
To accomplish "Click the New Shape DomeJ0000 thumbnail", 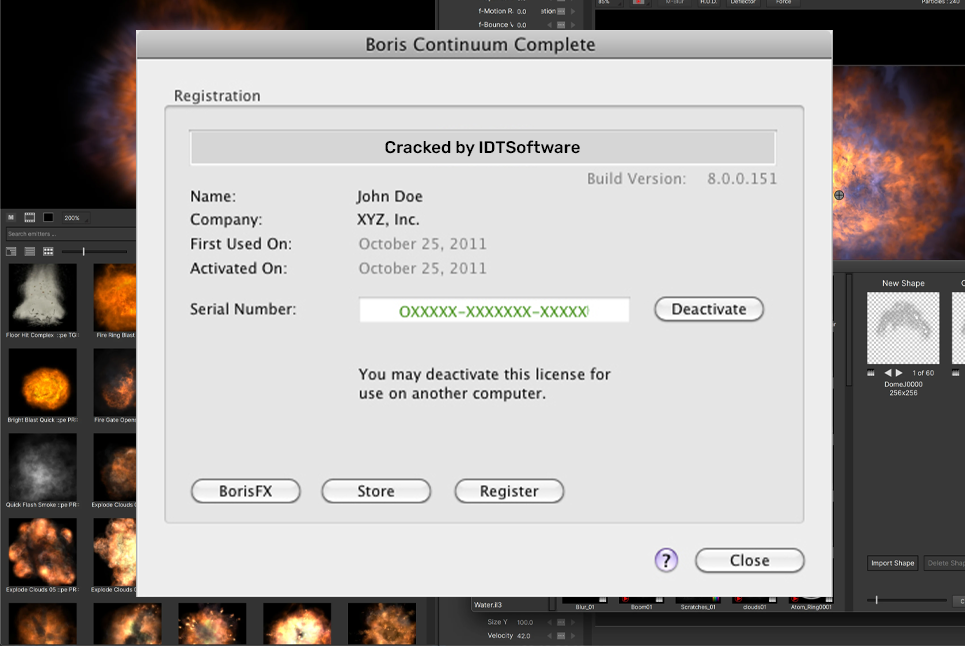I will tap(903, 328).
